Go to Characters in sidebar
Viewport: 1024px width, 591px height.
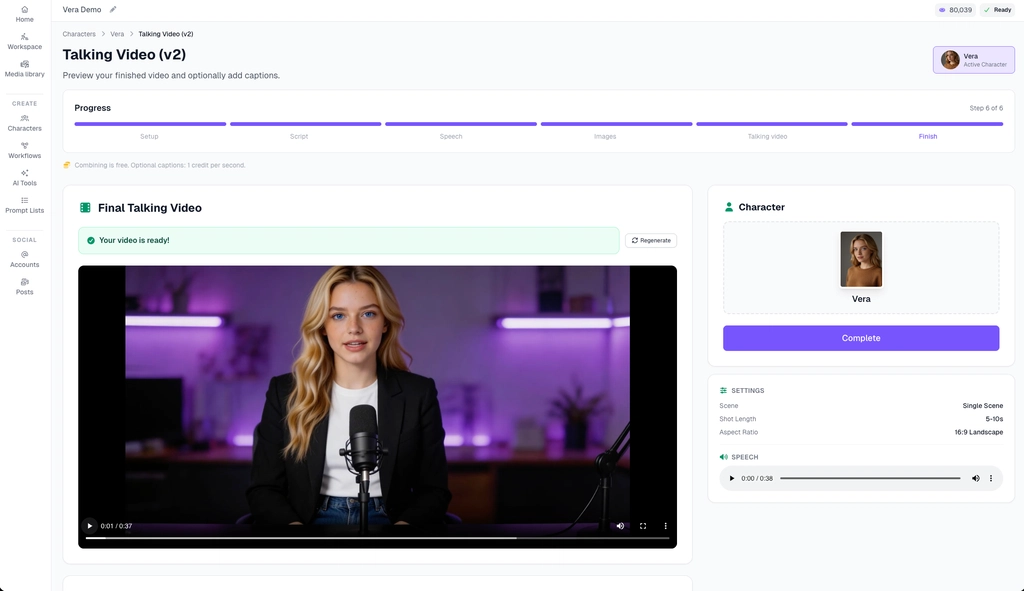tap(24, 123)
